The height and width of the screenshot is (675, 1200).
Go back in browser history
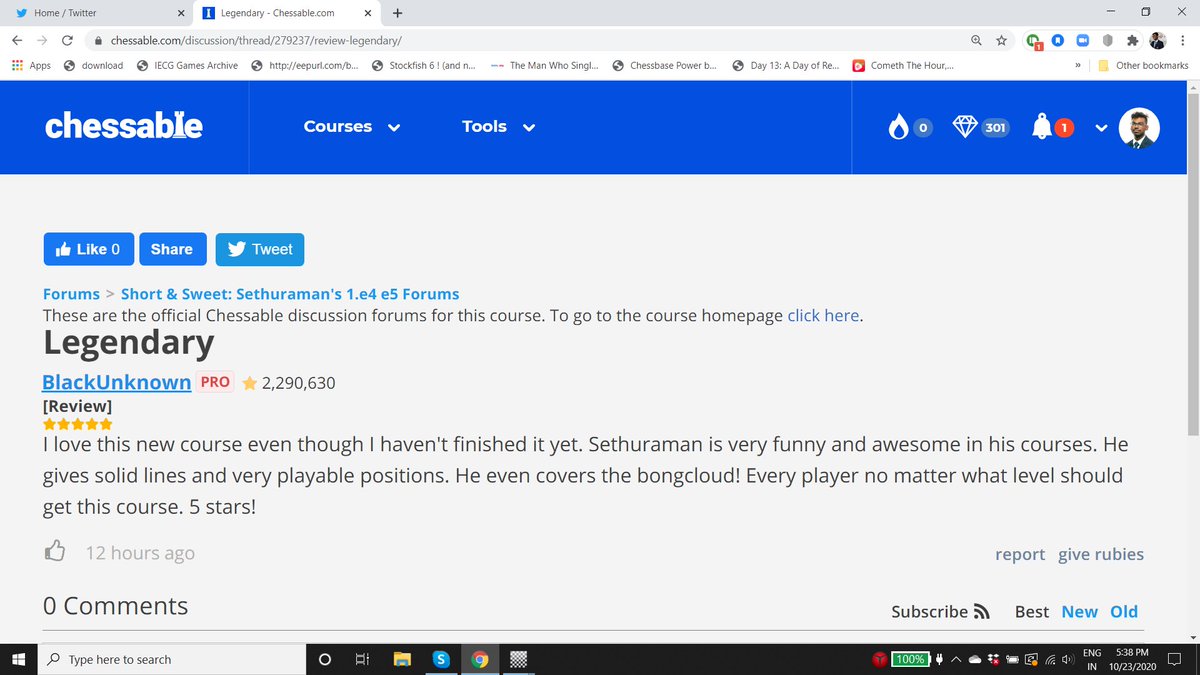17,41
